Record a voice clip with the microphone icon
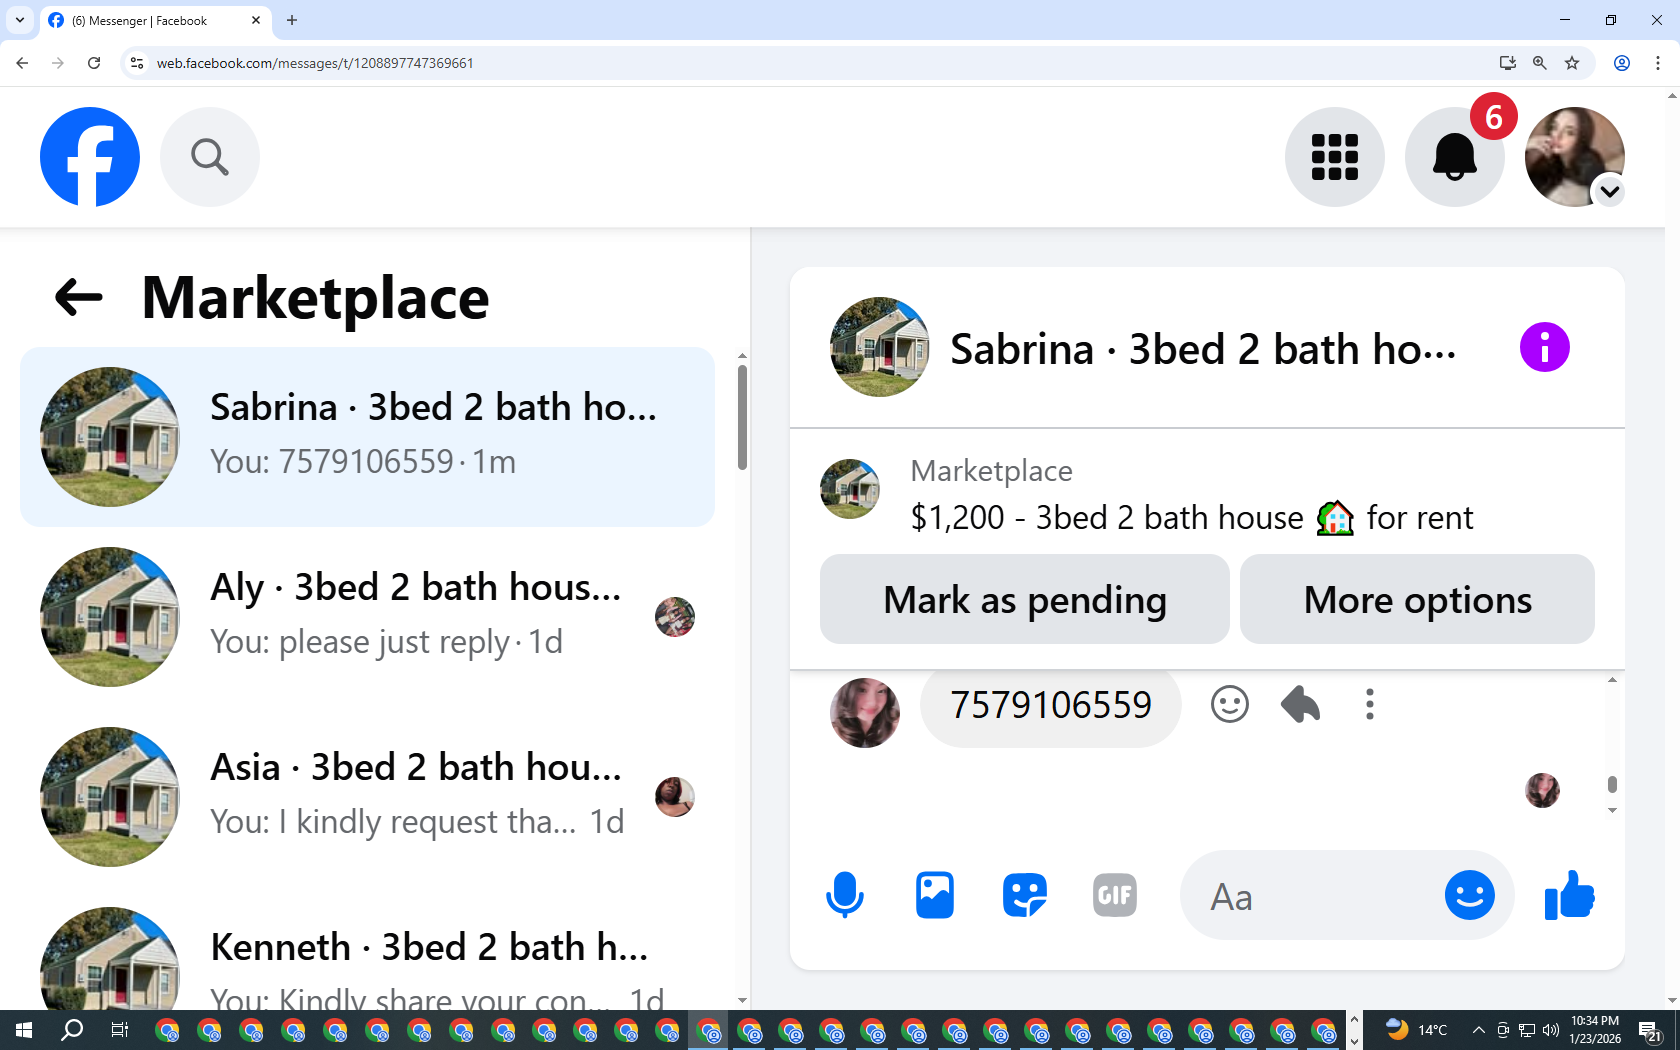 point(845,895)
